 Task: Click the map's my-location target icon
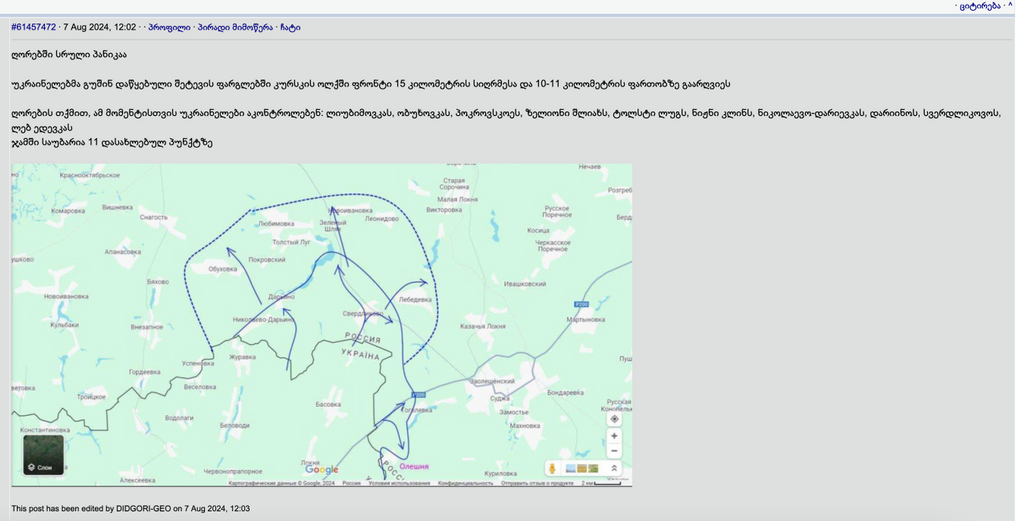click(614, 419)
